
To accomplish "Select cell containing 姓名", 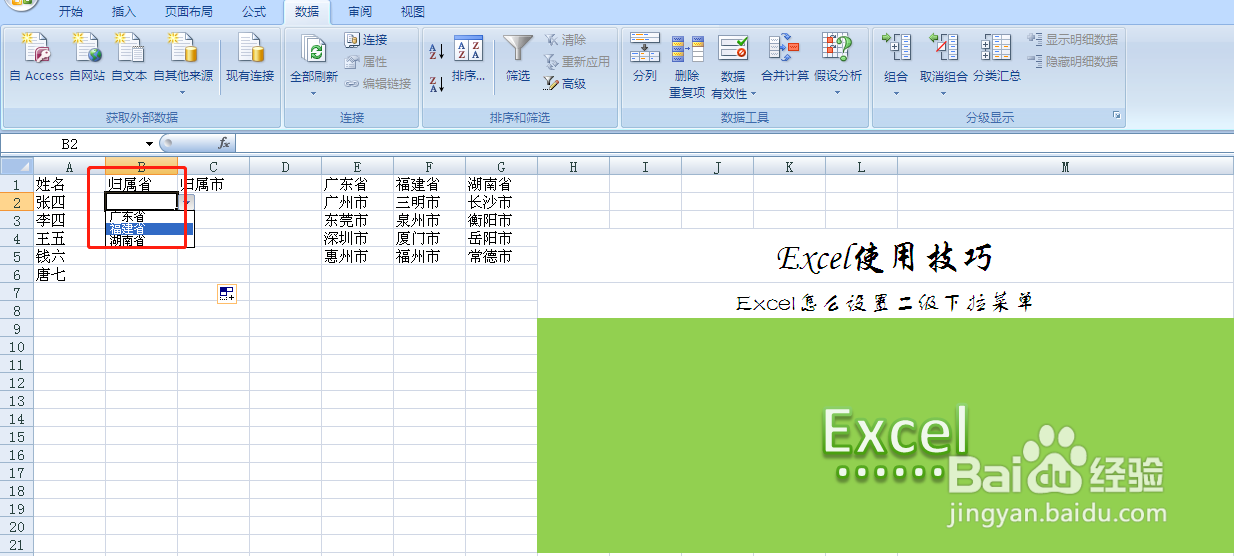I will (69, 184).
